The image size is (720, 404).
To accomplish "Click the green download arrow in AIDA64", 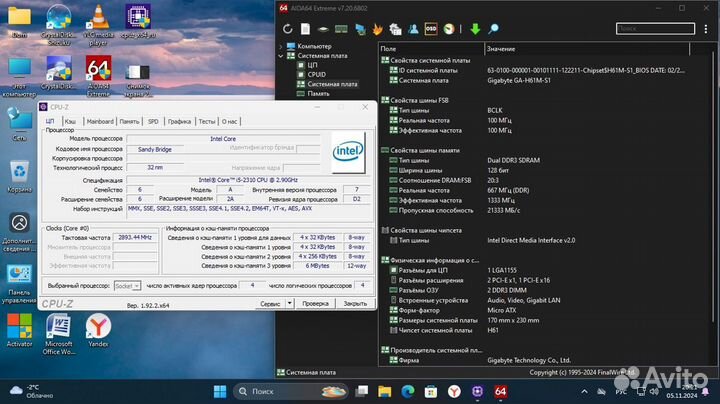I will pos(475,29).
